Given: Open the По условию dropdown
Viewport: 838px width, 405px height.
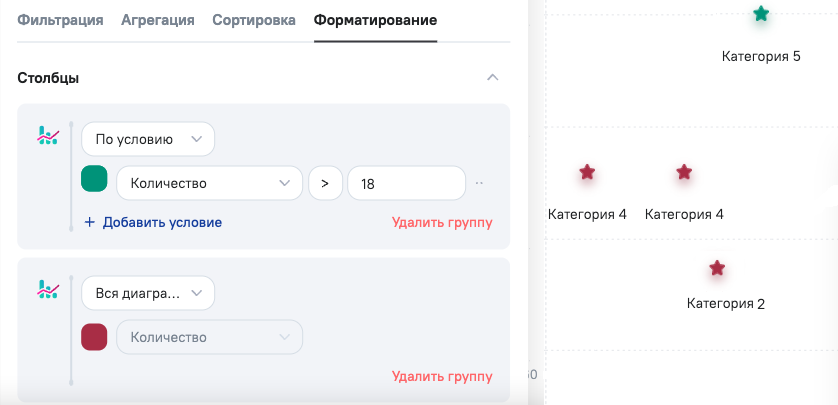Looking at the screenshot, I should coord(147,140).
